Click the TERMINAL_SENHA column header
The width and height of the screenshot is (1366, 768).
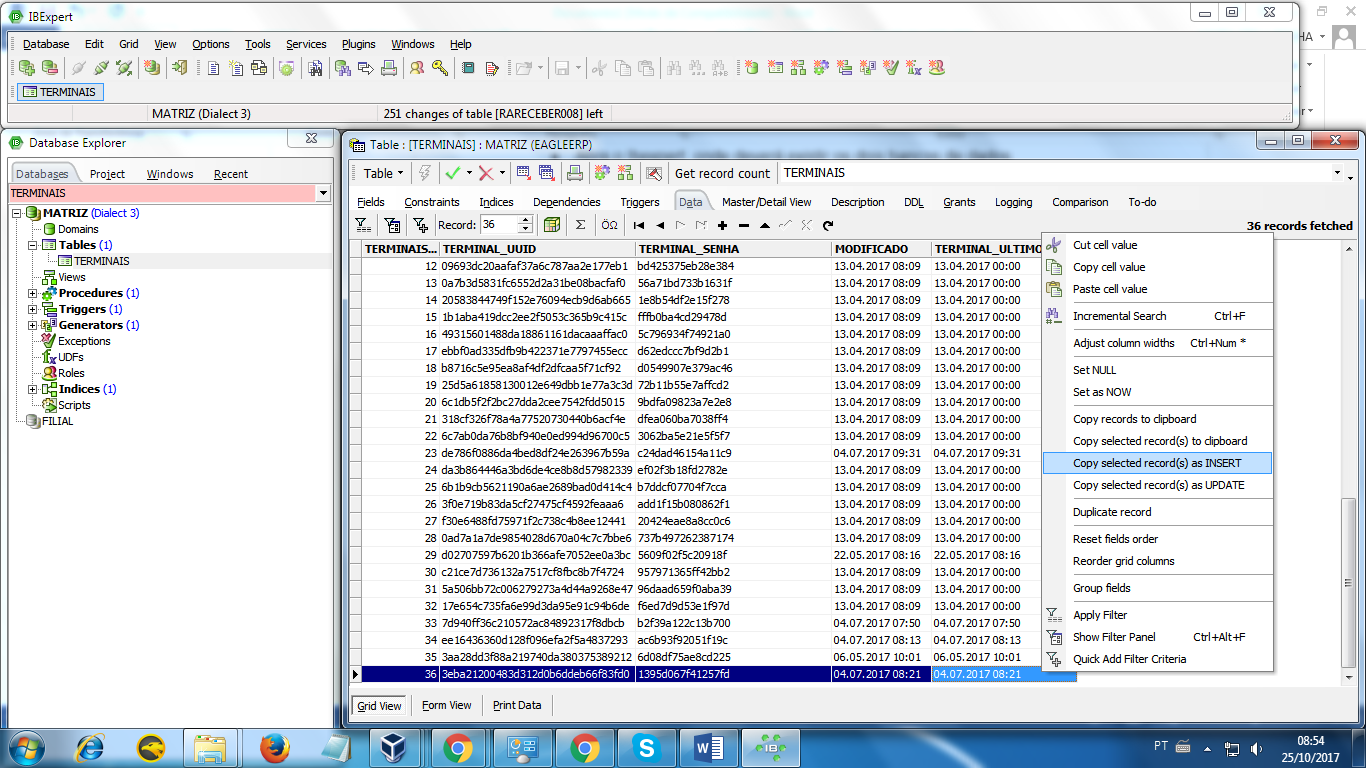pyautogui.click(x=733, y=249)
